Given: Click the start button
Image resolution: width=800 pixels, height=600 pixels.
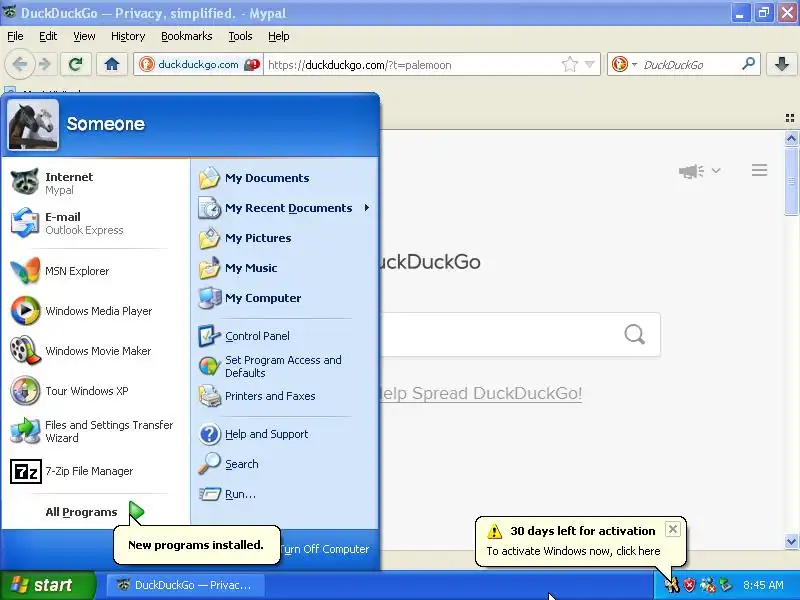Looking at the screenshot, I should [x=47, y=585].
